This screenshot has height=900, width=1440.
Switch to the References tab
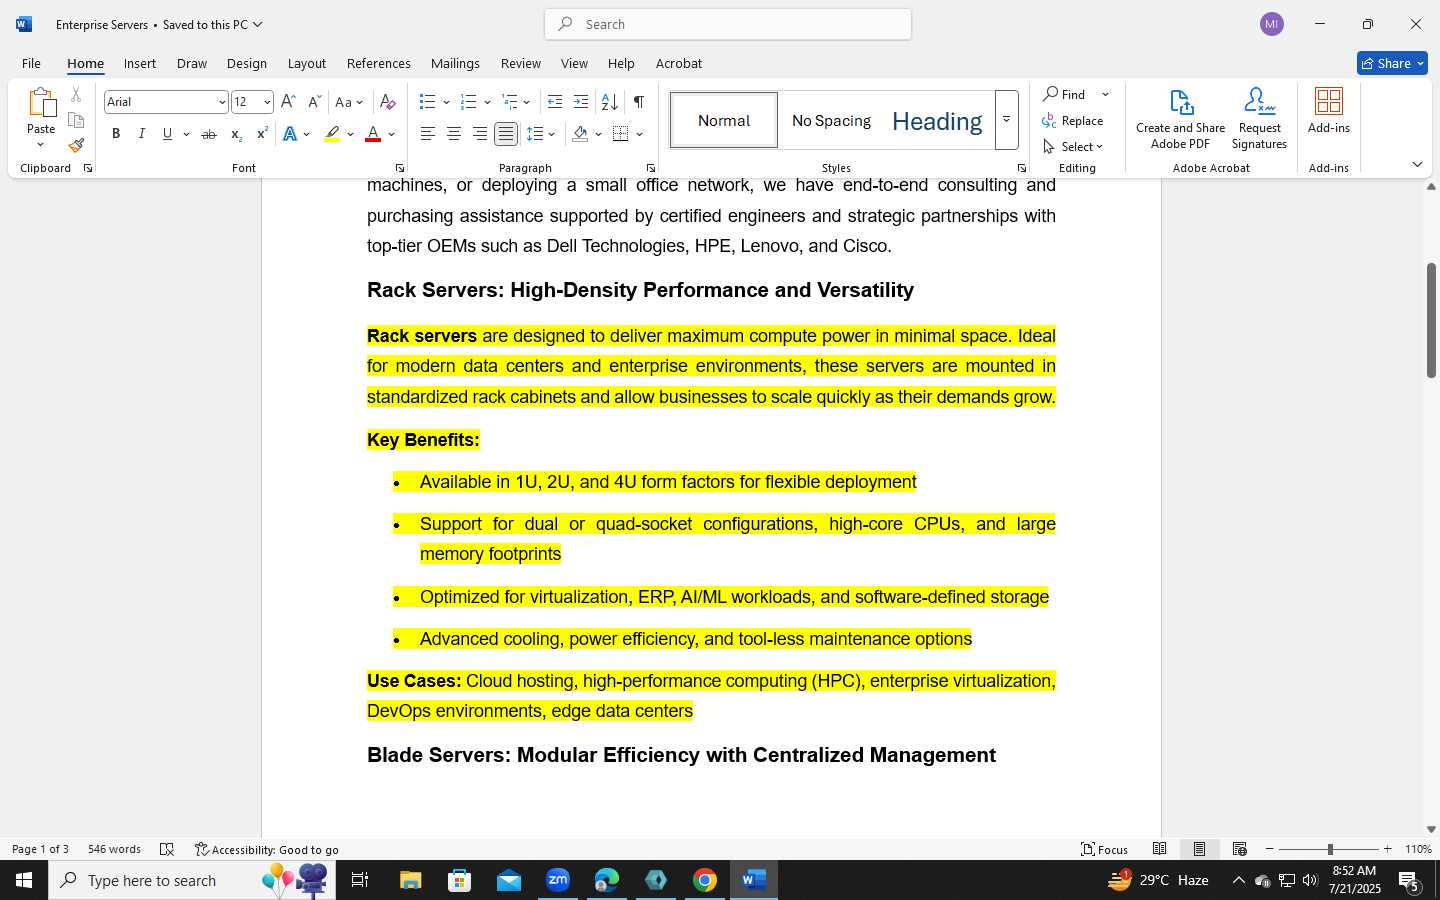coord(378,63)
